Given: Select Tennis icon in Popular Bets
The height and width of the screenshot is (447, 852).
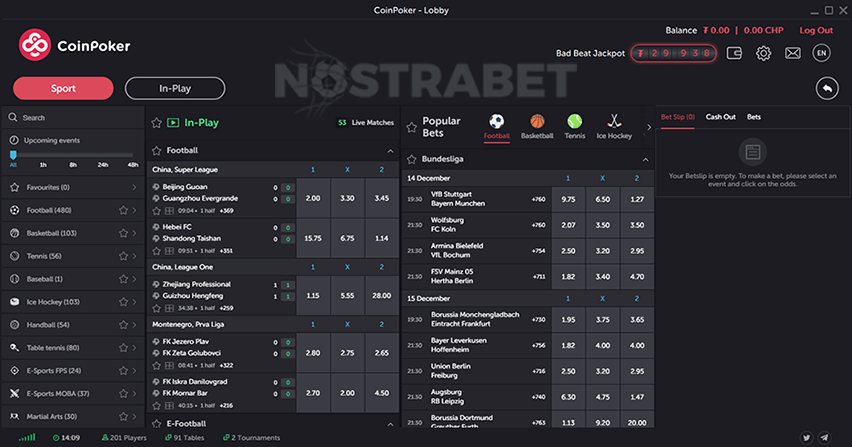Looking at the screenshot, I should (574, 121).
